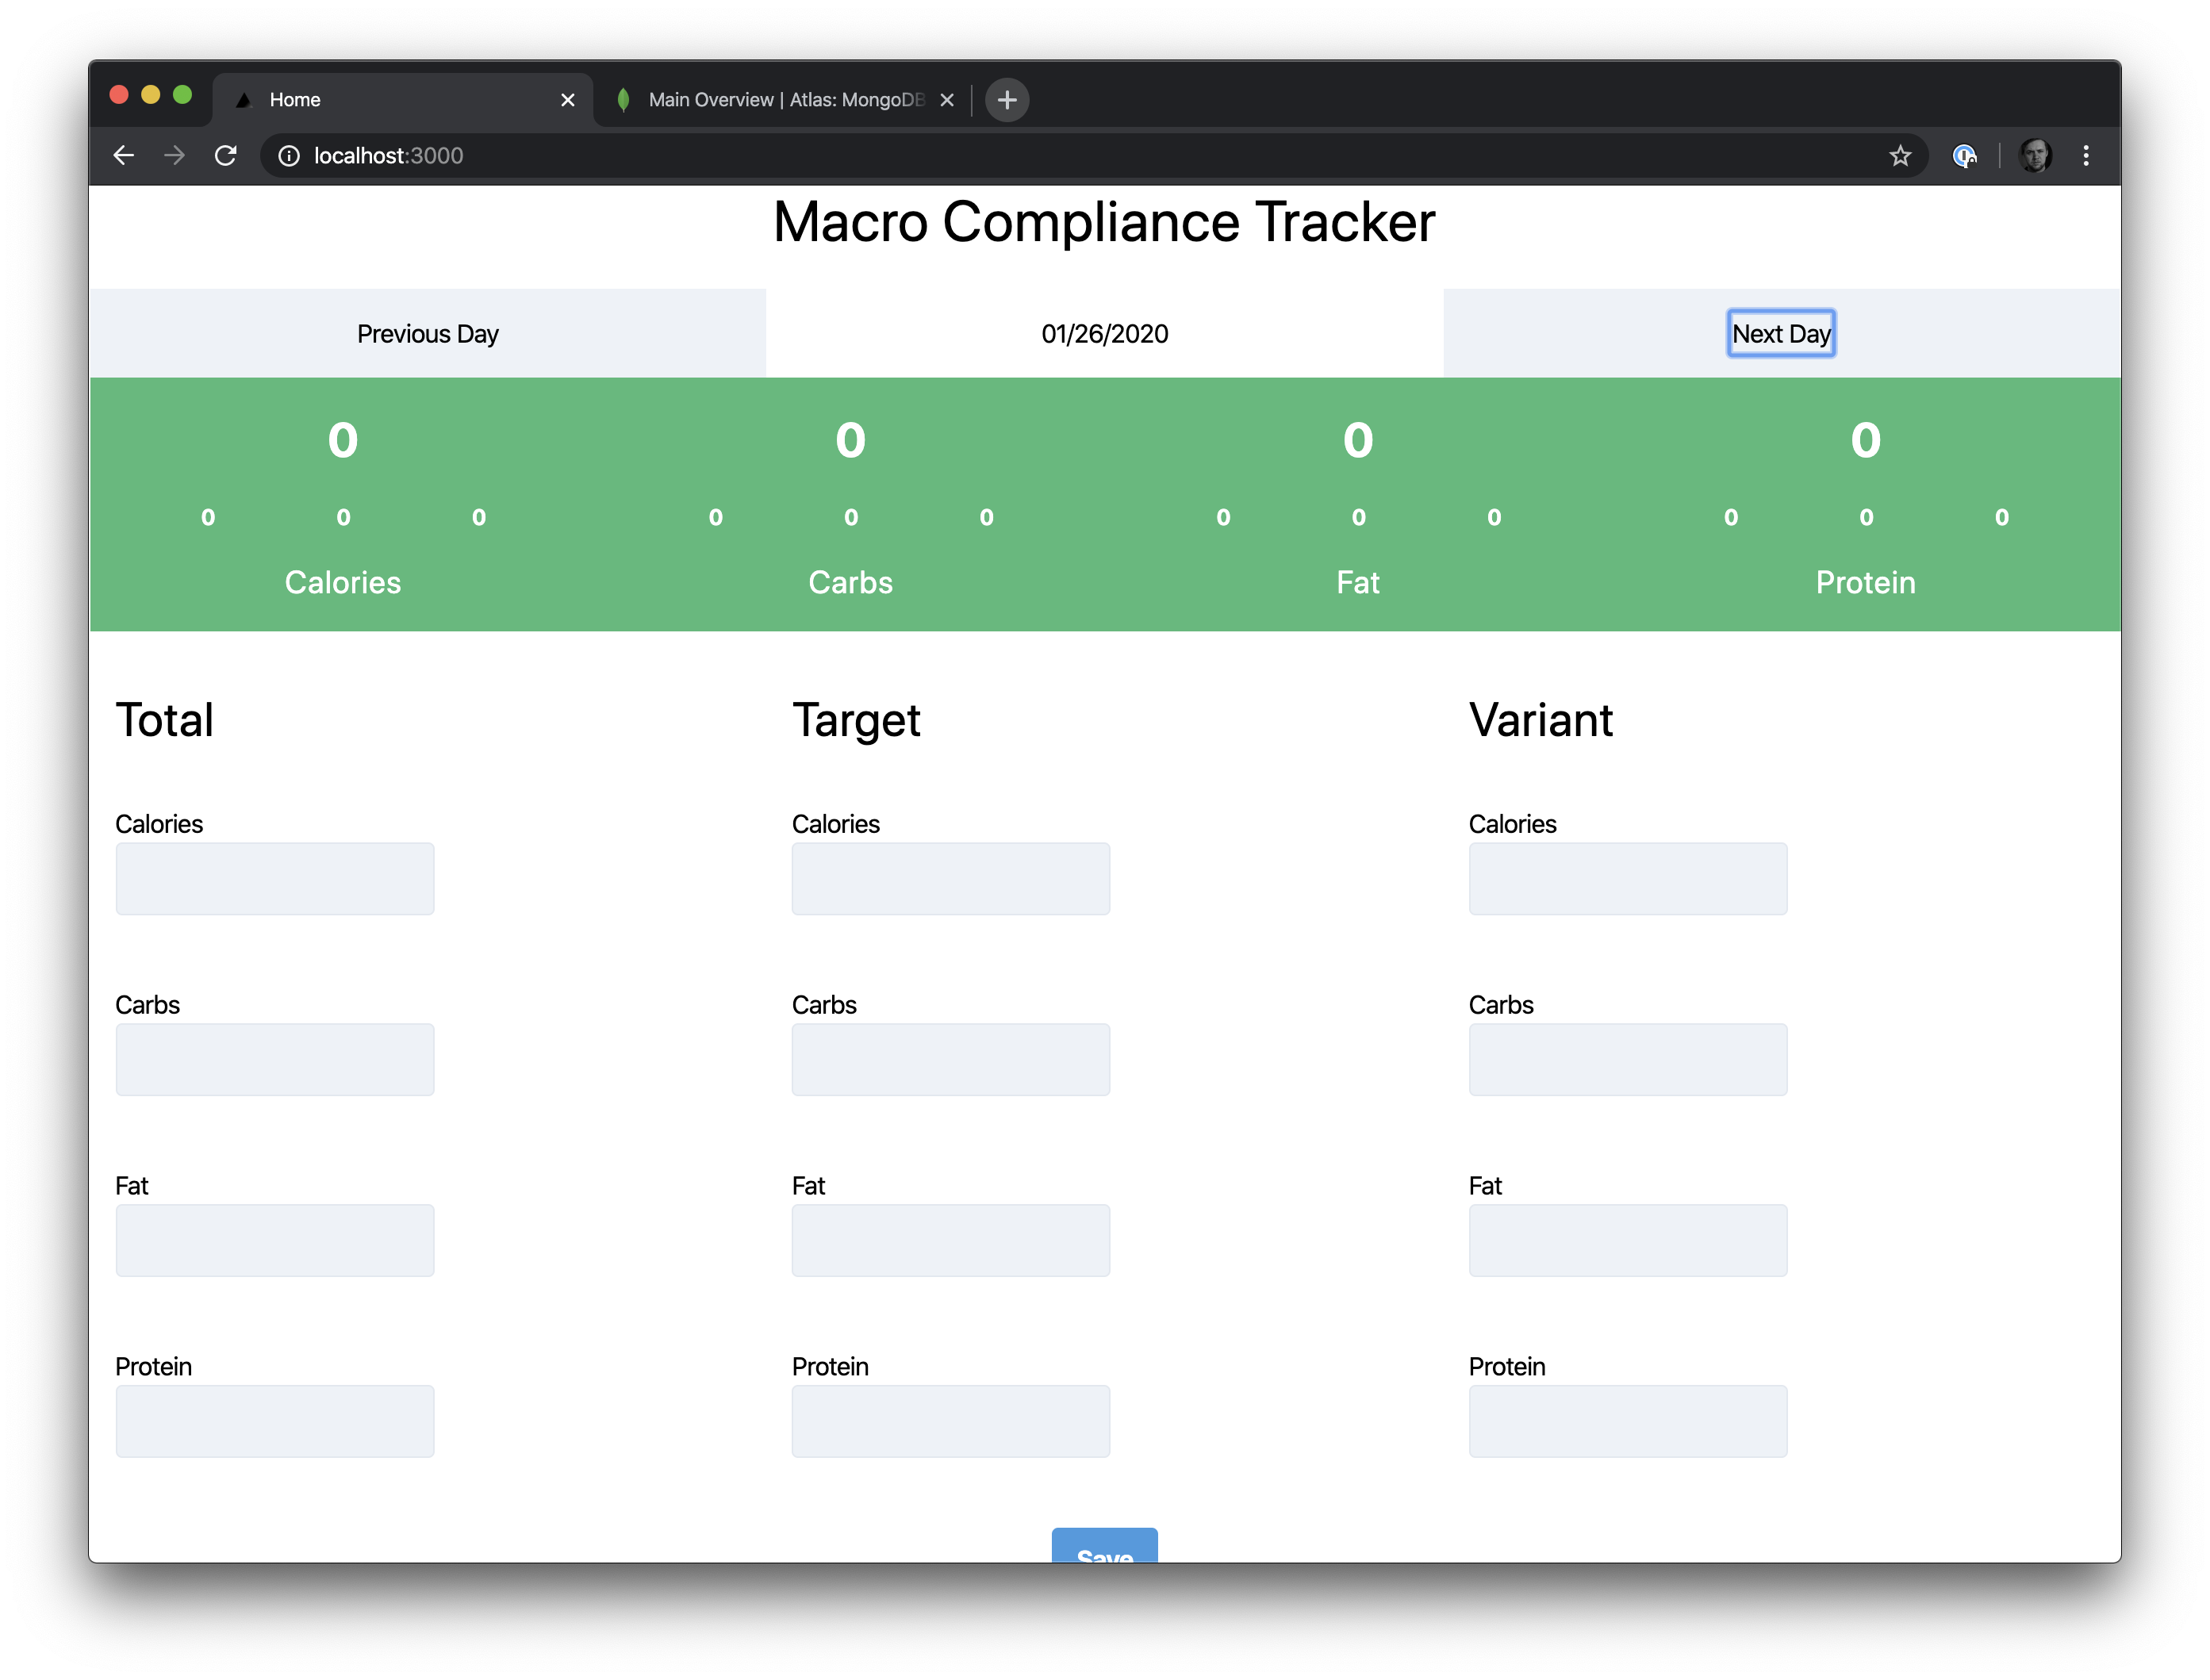Enable the browser reload toggle
The width and height of the screenshot is (2210, 1680).
pos(226,155)
